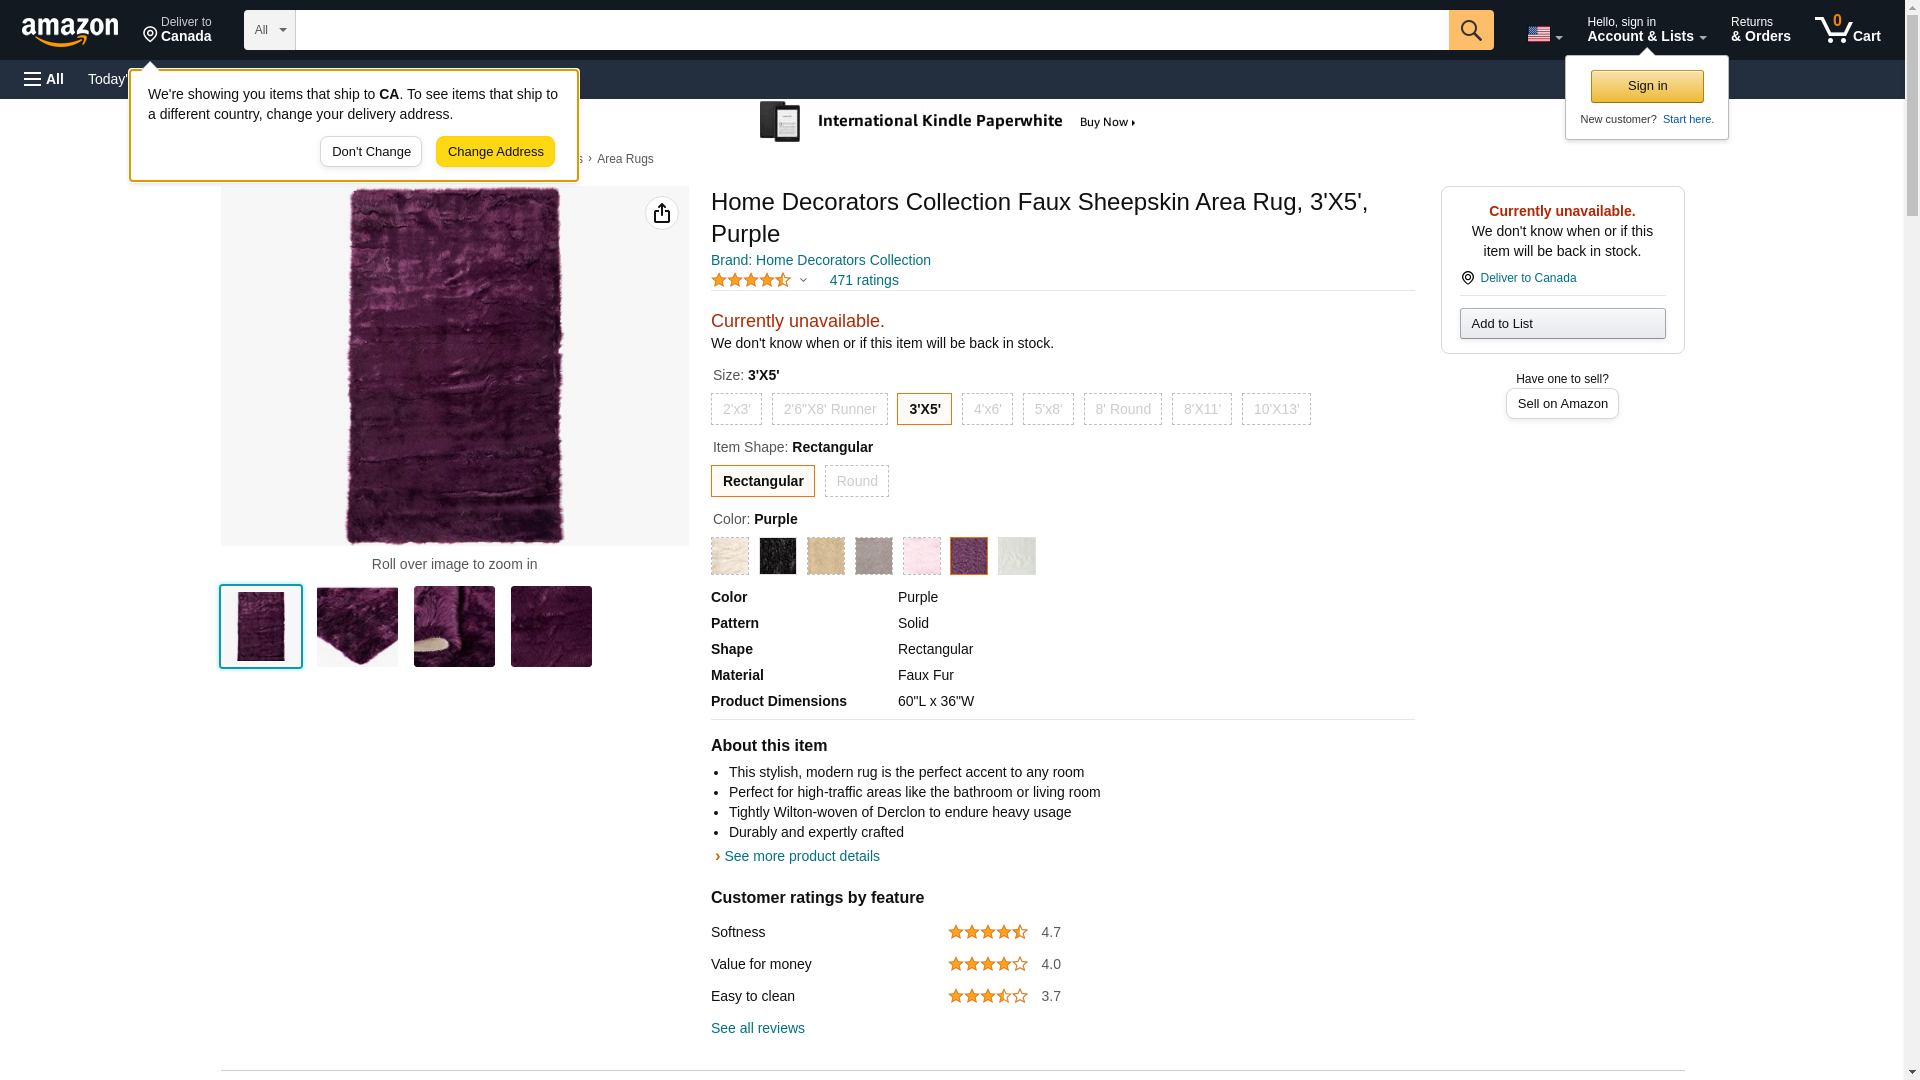Click the share icon on product image
The image size is (1920, 1080).
661,213
